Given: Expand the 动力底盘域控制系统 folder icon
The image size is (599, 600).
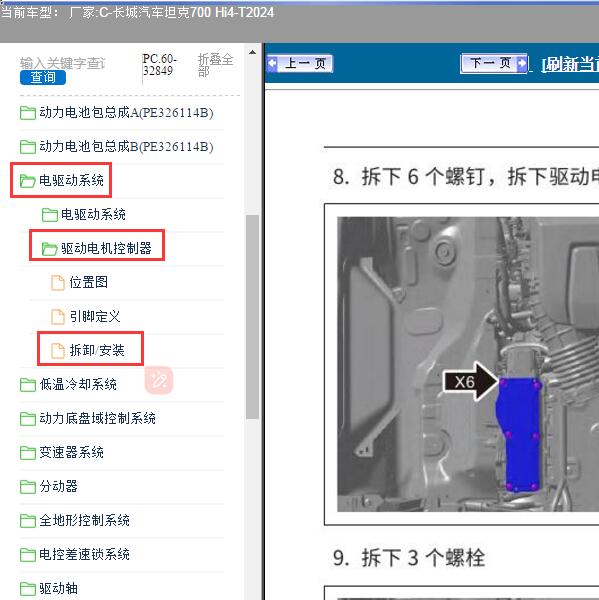Looking at the screenshot, I should click(x=28, y=419).
